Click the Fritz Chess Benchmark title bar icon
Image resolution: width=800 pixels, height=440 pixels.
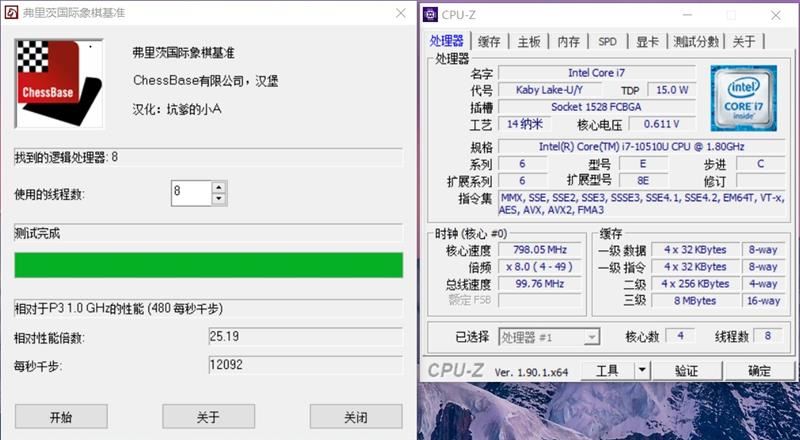(x=10, y=13)
